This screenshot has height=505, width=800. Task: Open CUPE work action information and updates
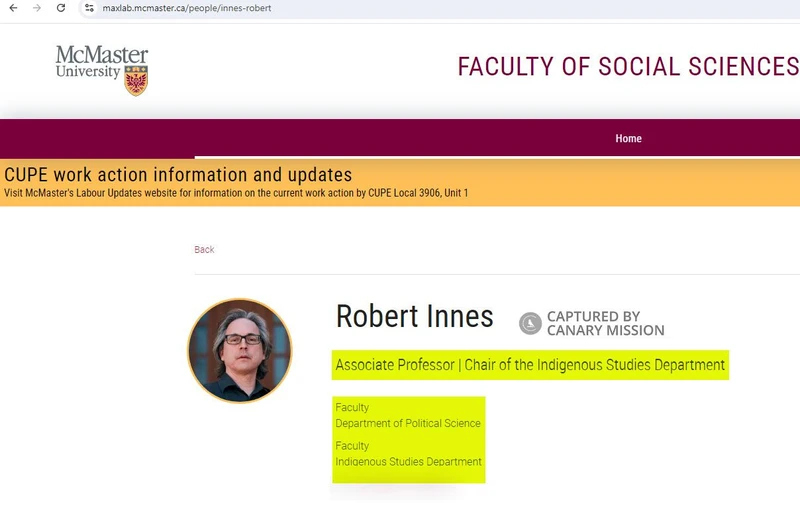pyautogui.click(x=178, y=175)
